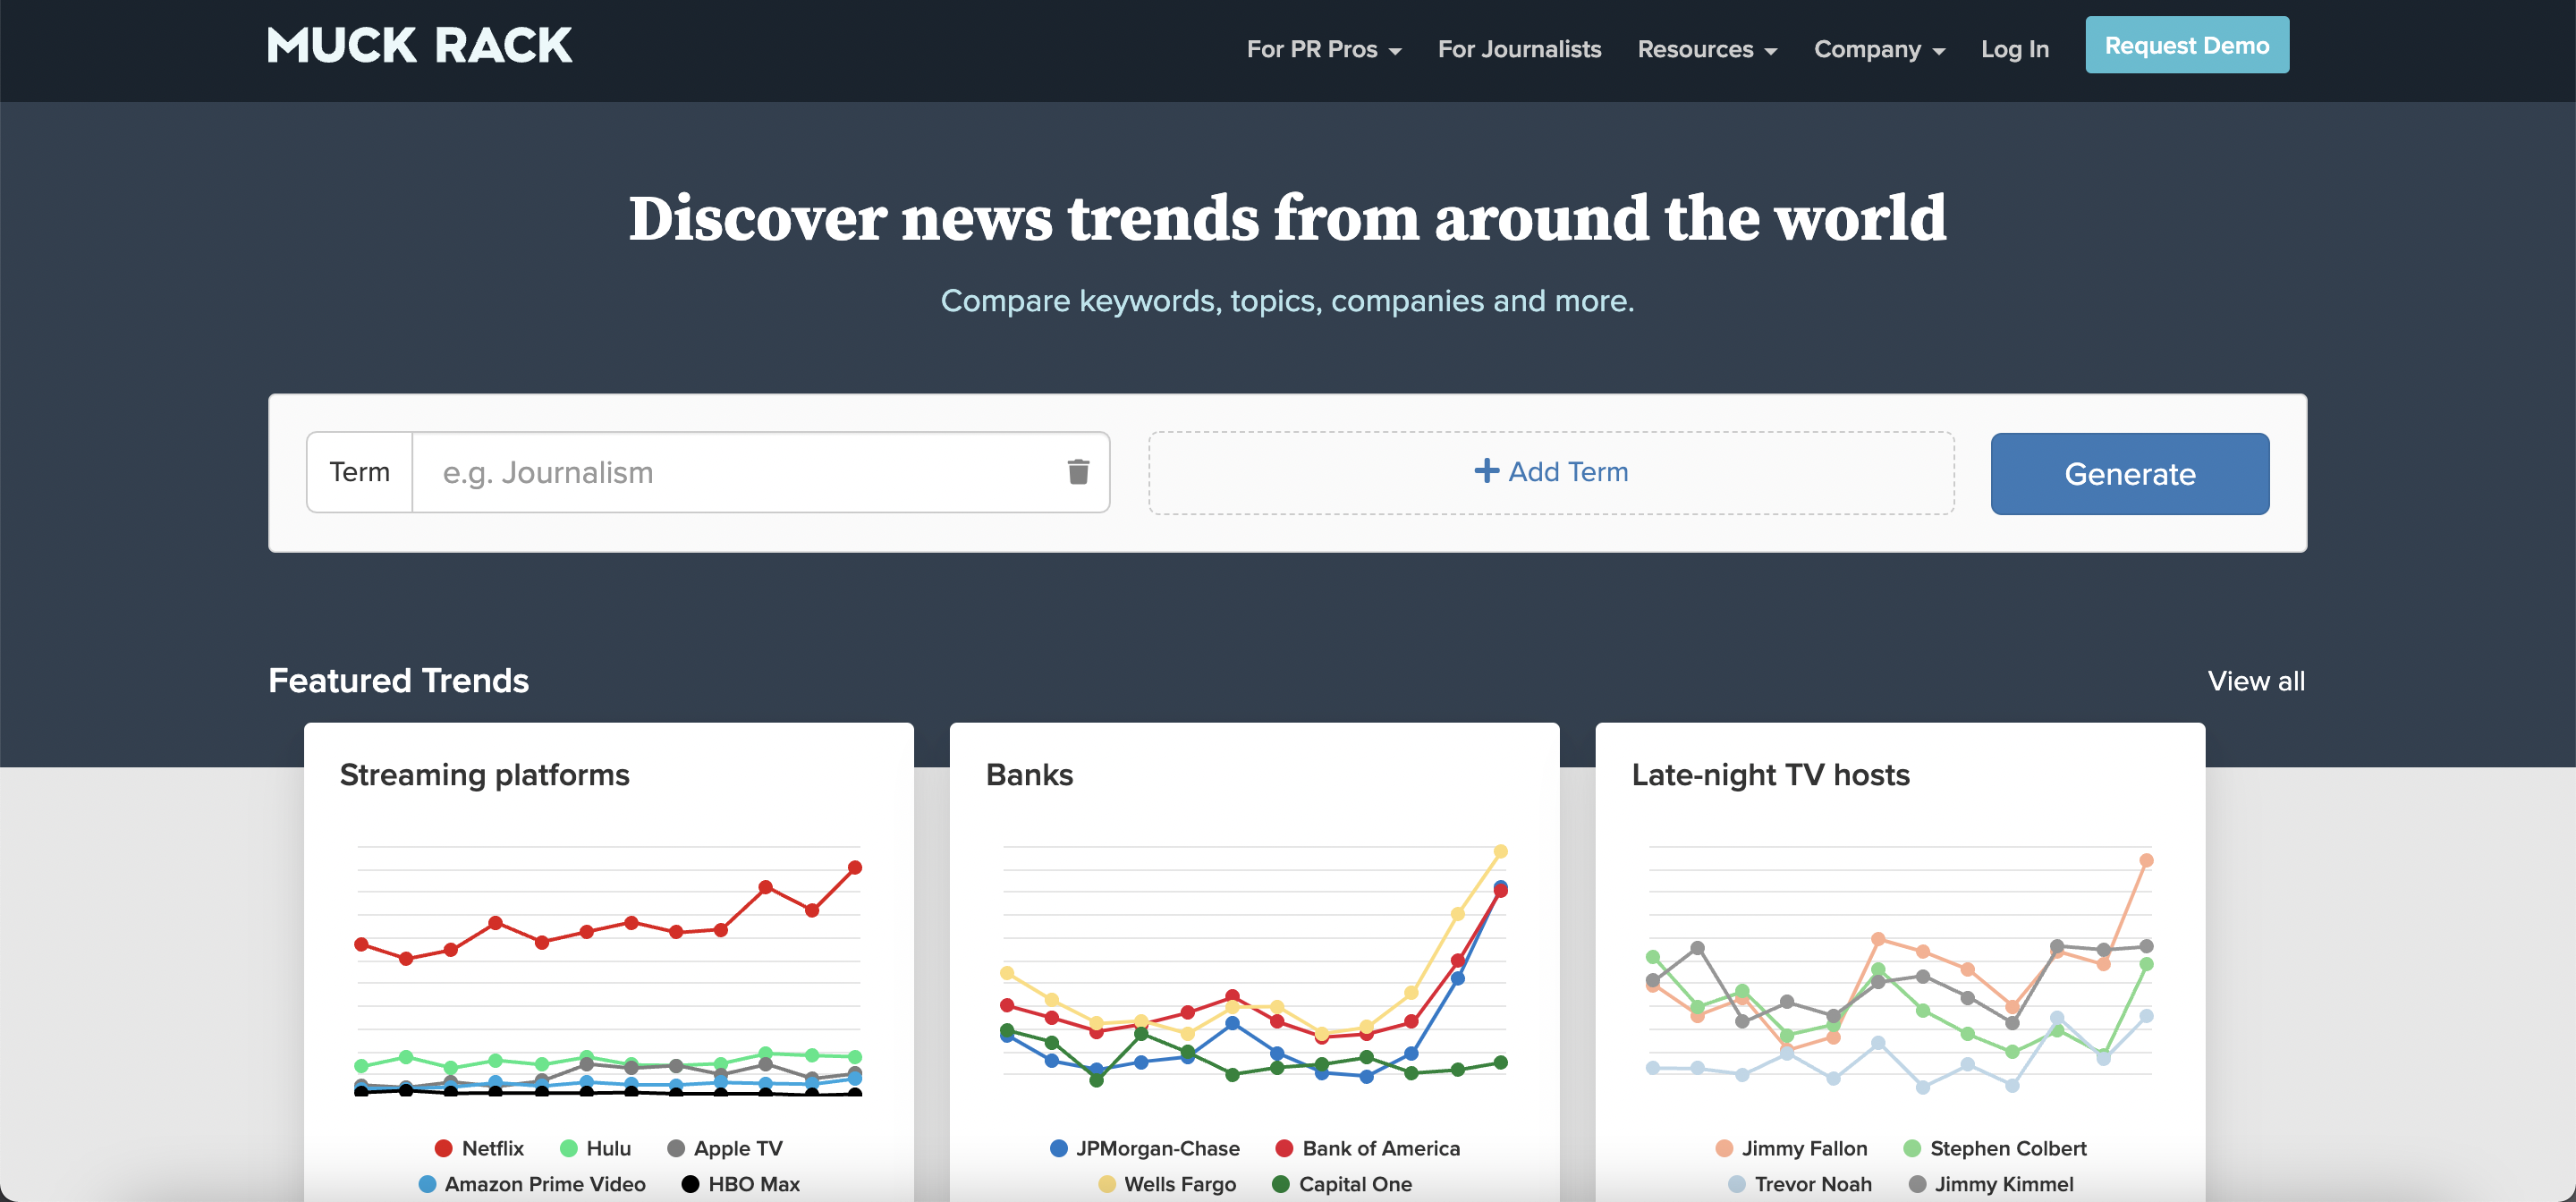Viewport: 2576px width, 1202px height.
Task: Focus the Term input field
Action: [x=740, y=472]
